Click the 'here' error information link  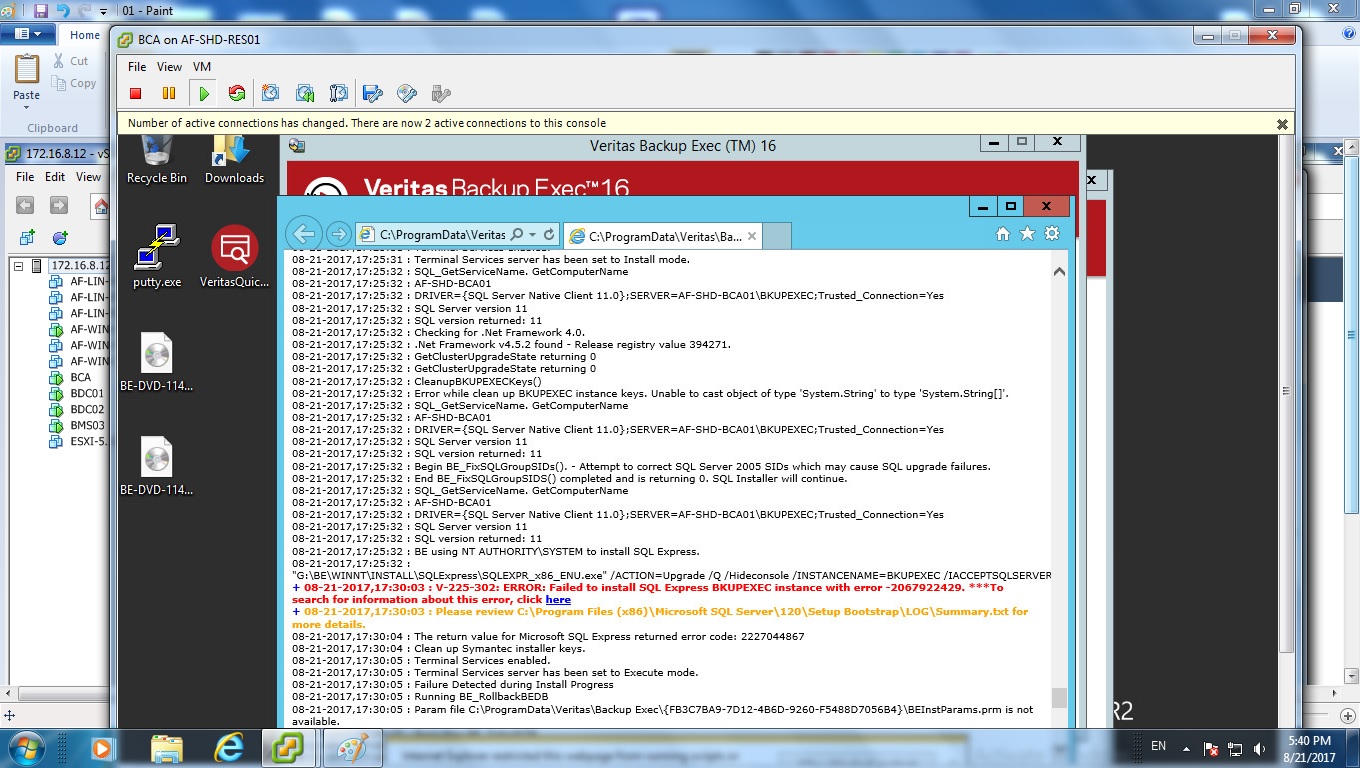click(558, 600)
